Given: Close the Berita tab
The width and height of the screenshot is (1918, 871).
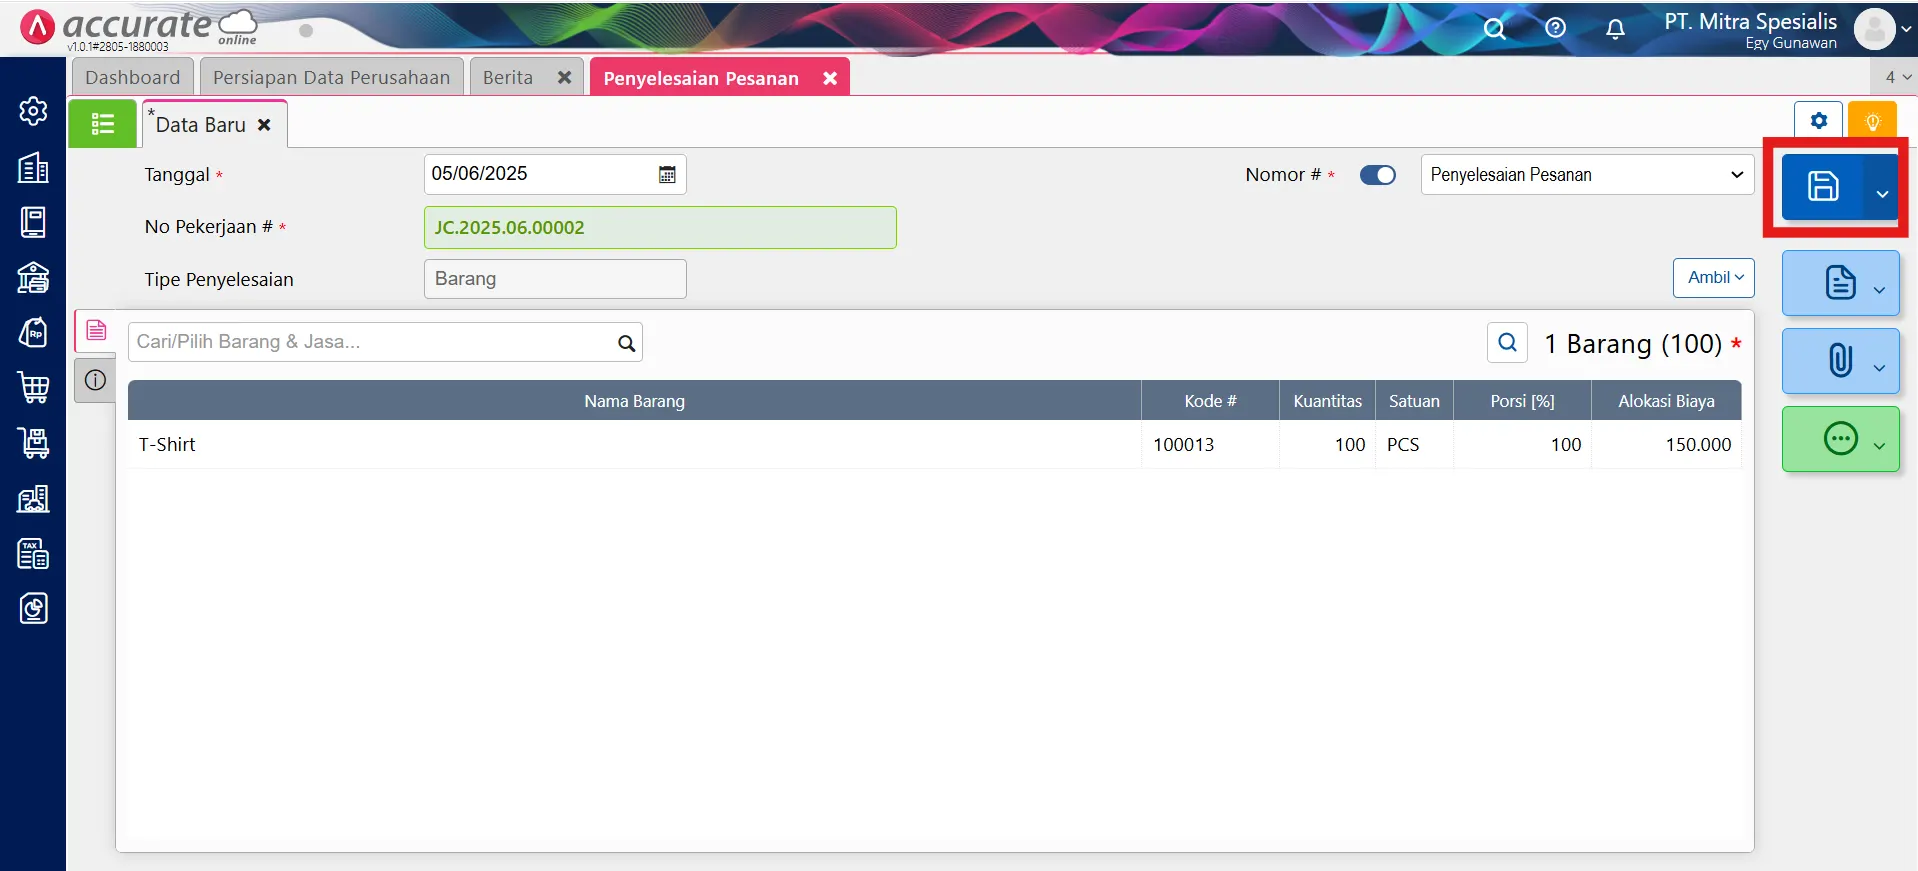Looking at the screenshot, I should [x=564, y=78].
